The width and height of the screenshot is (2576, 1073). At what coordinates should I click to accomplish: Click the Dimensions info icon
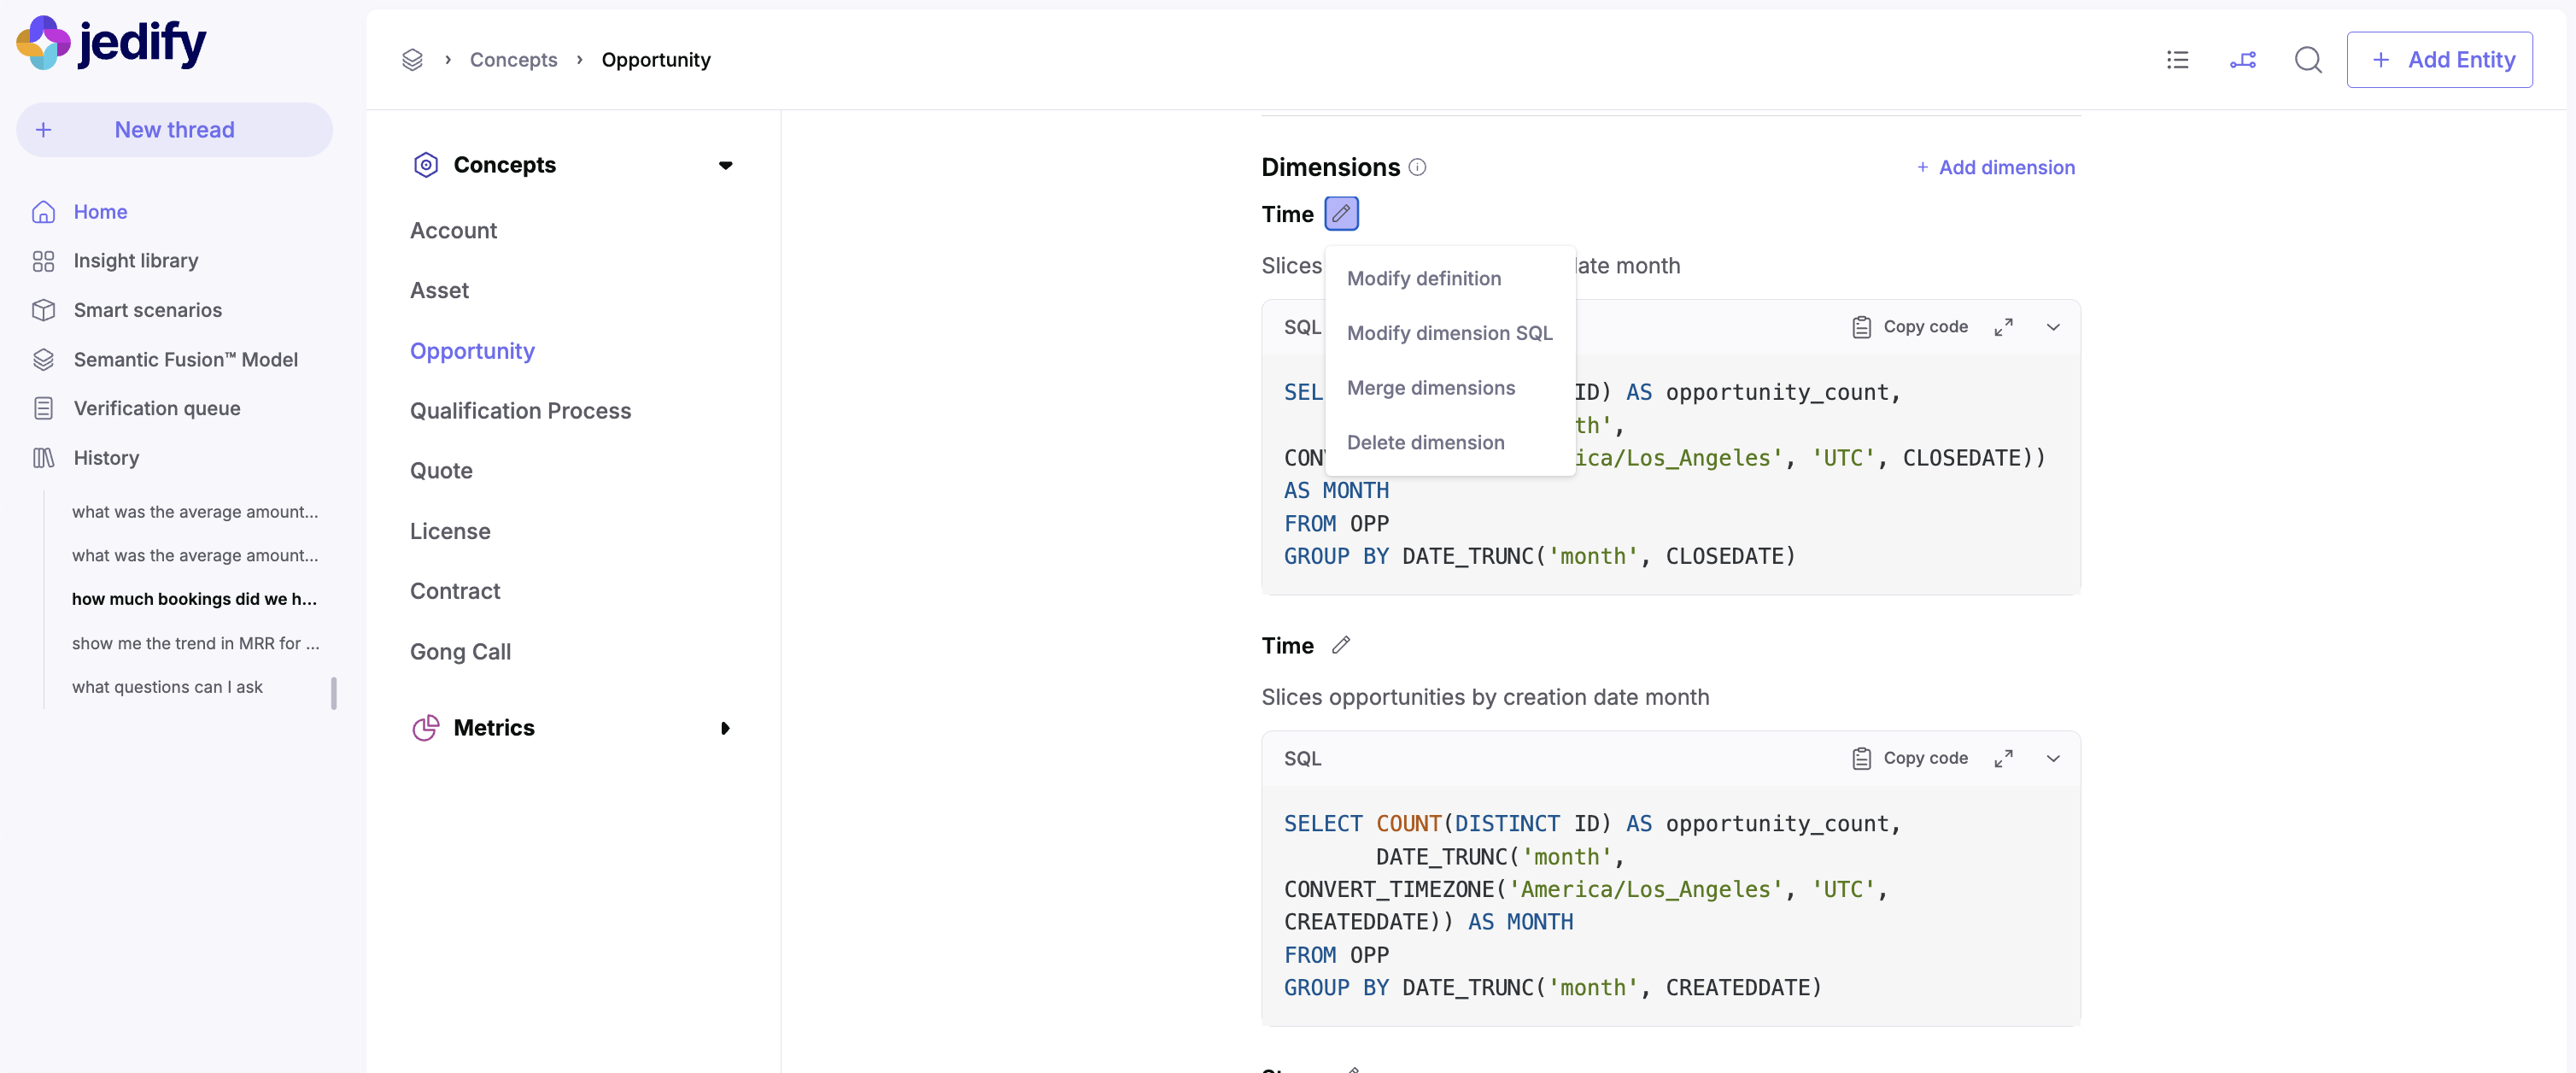(x=1417, y=167)
